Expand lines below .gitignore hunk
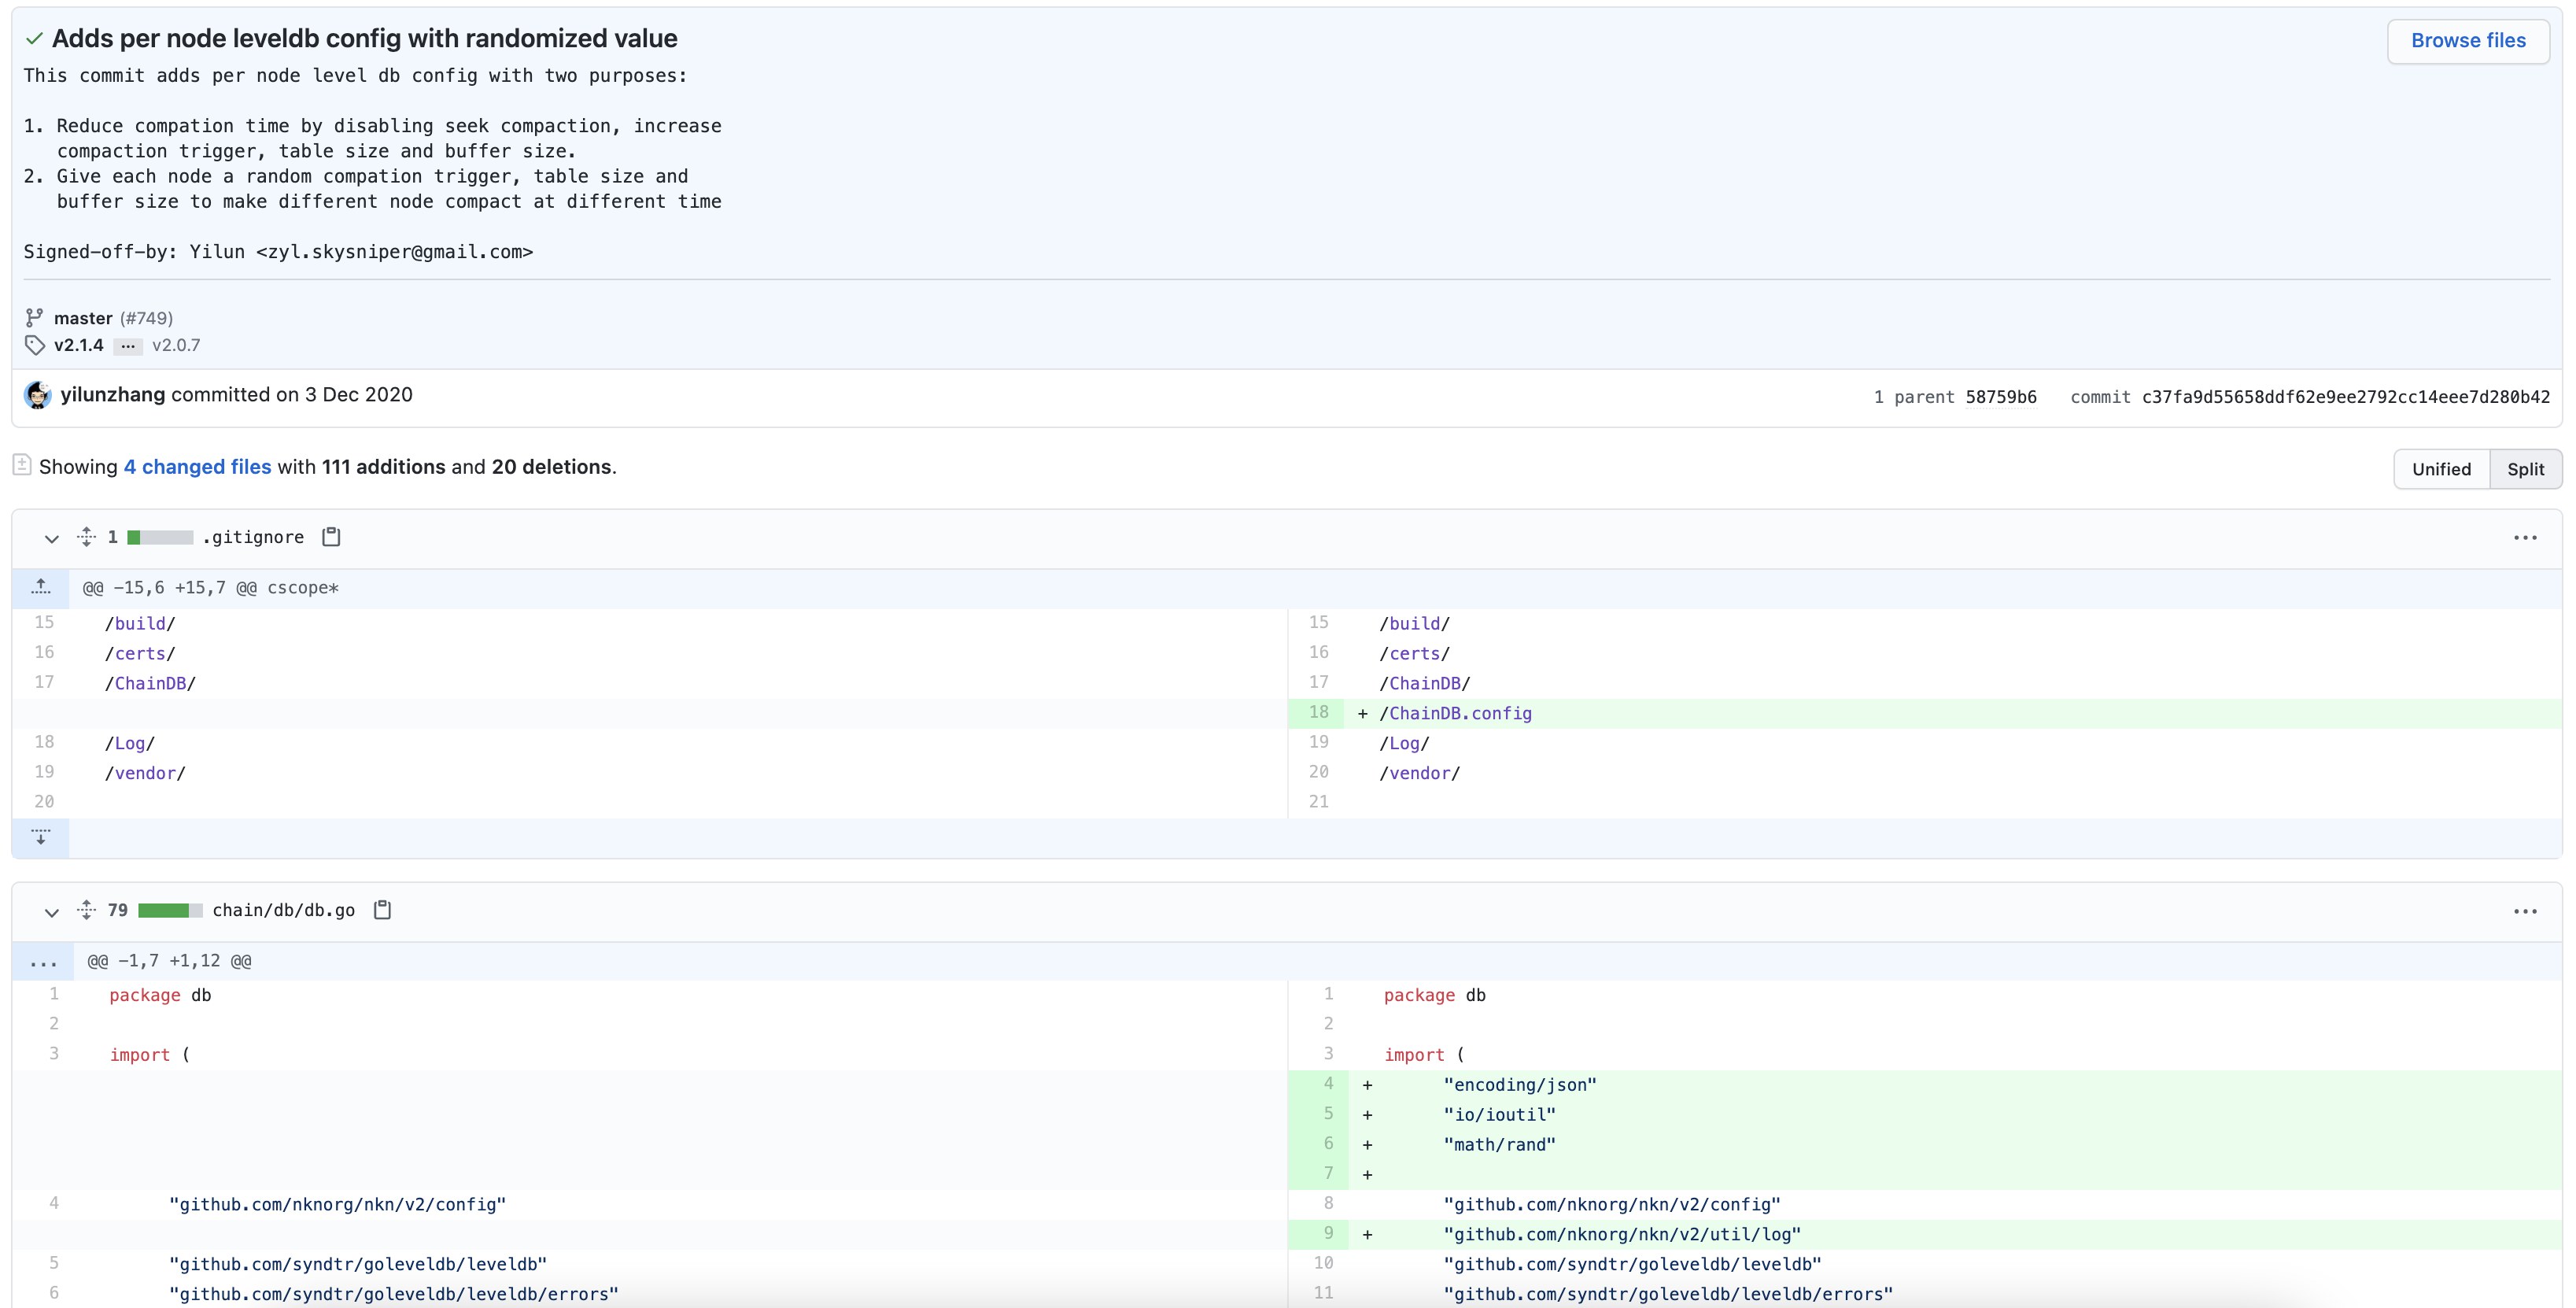The image size is (2576, 1308). click(x=41, y=837)
